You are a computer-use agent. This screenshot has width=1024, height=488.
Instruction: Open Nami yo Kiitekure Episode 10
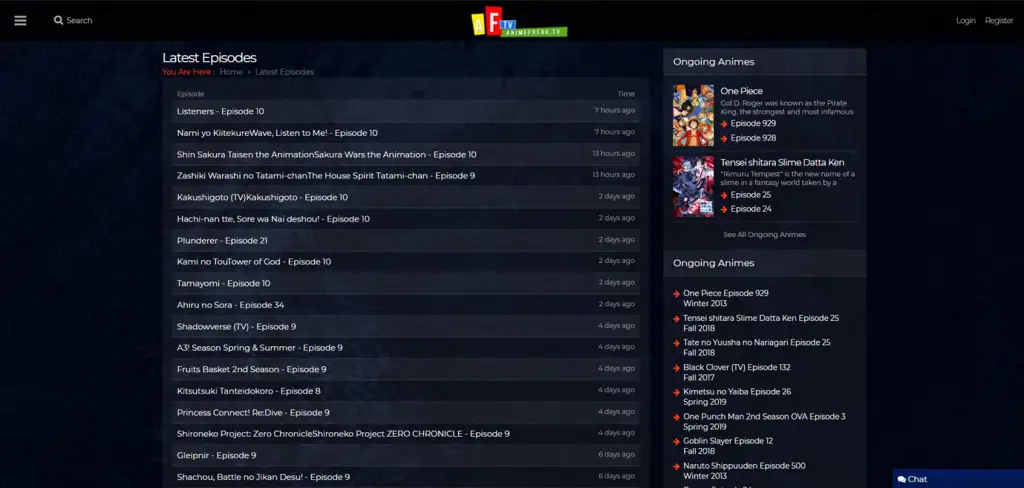277,133
